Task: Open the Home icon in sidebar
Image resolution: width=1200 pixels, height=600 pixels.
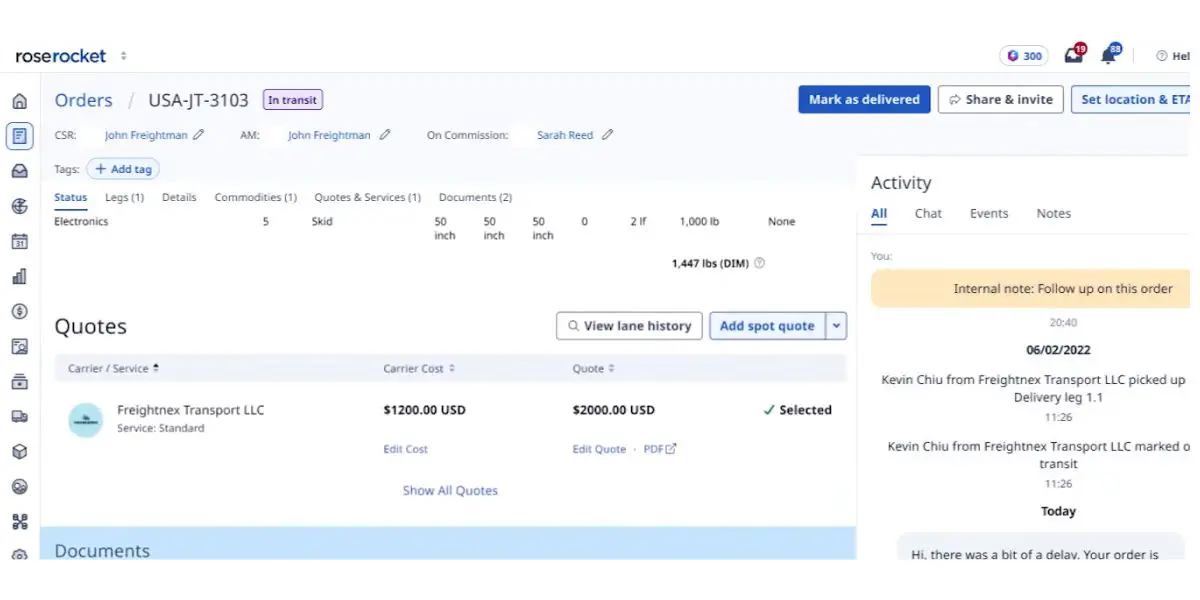Action: point(19,101)
